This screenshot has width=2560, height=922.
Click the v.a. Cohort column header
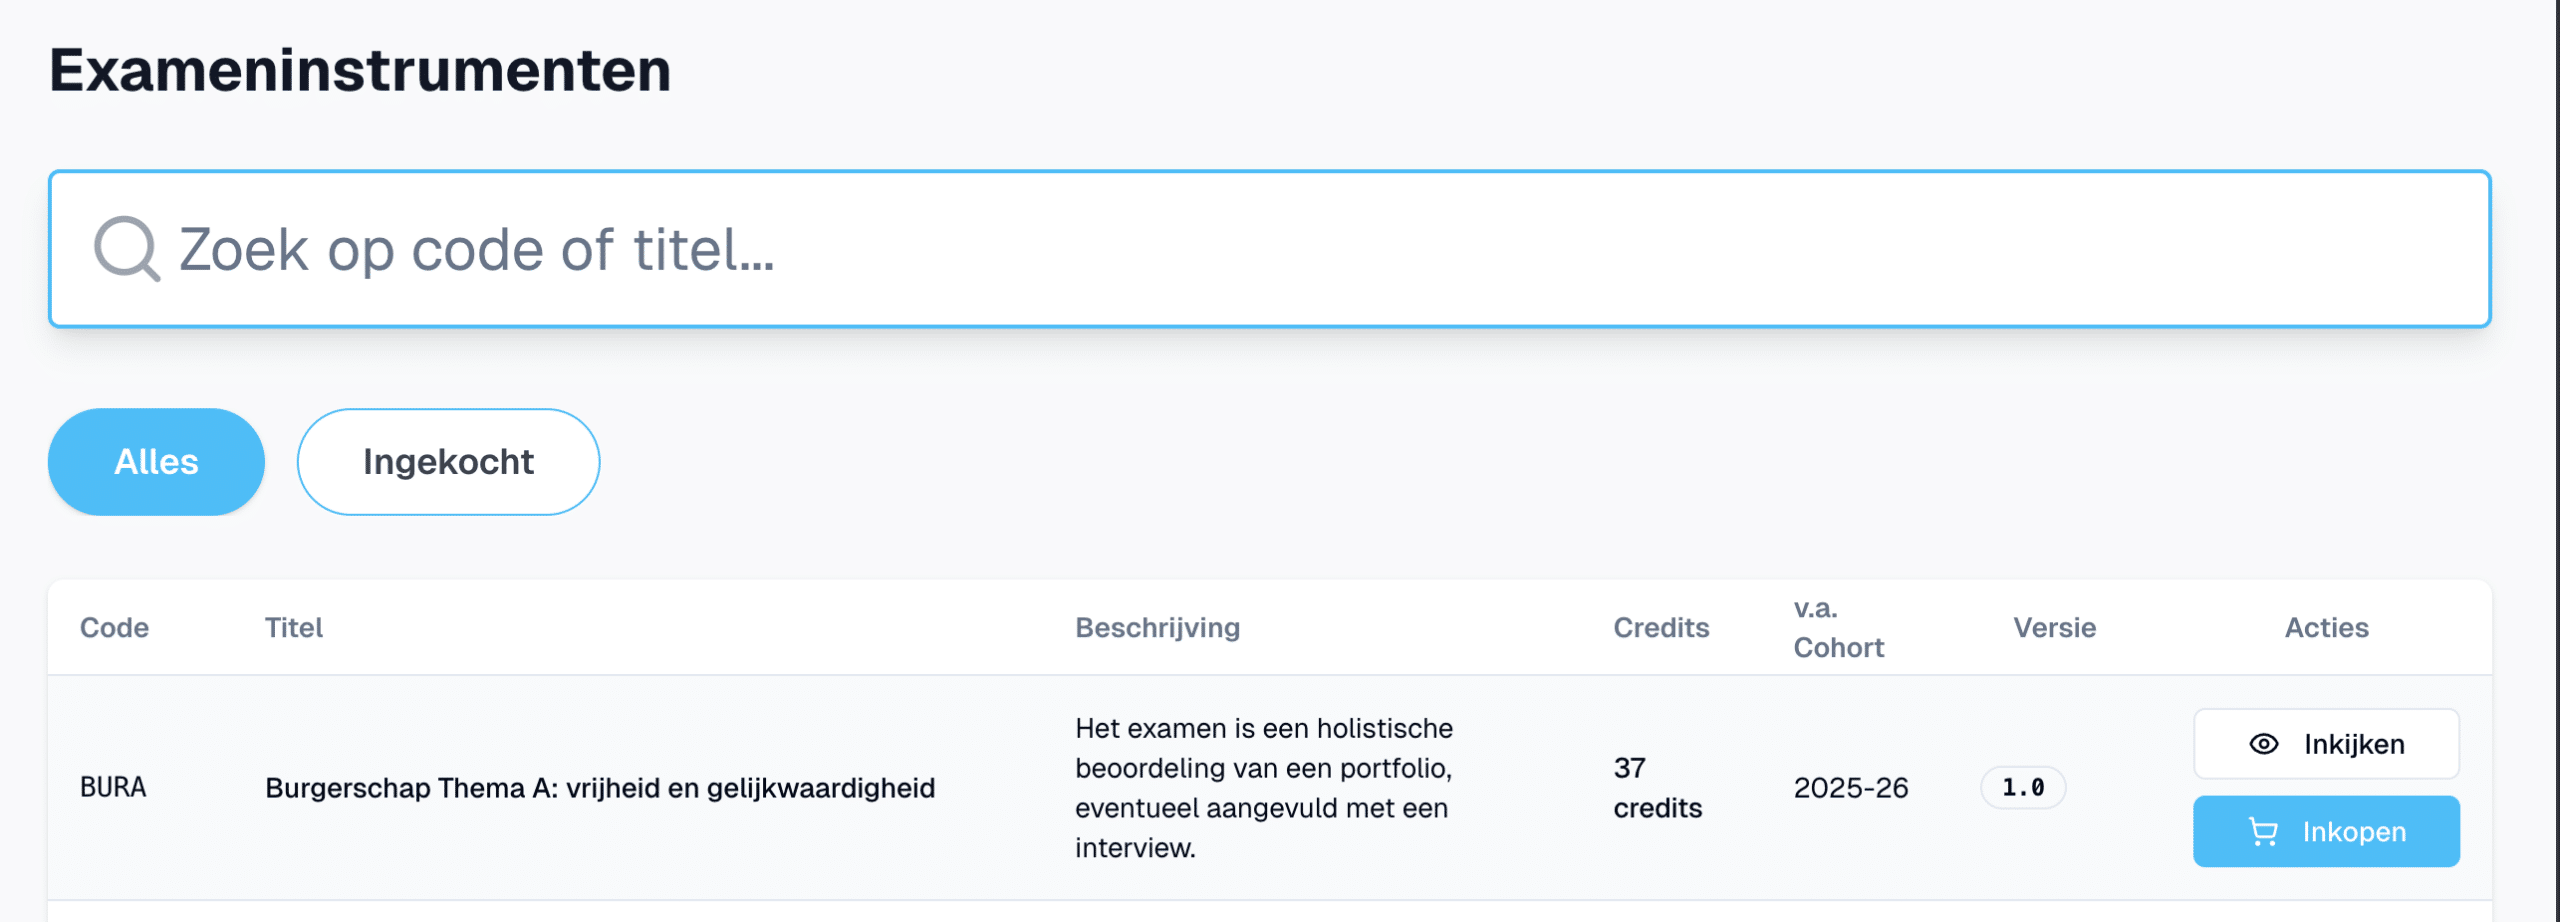coord(1838,628)
